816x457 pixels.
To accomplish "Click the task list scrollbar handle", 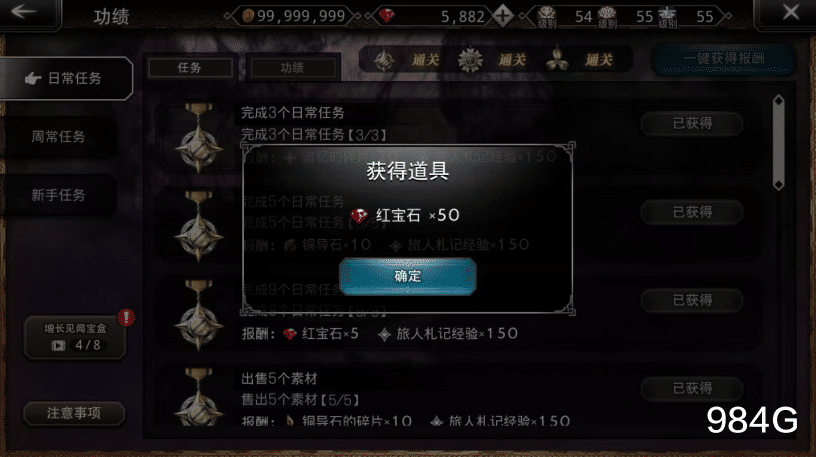I will [x=779, y=143].
